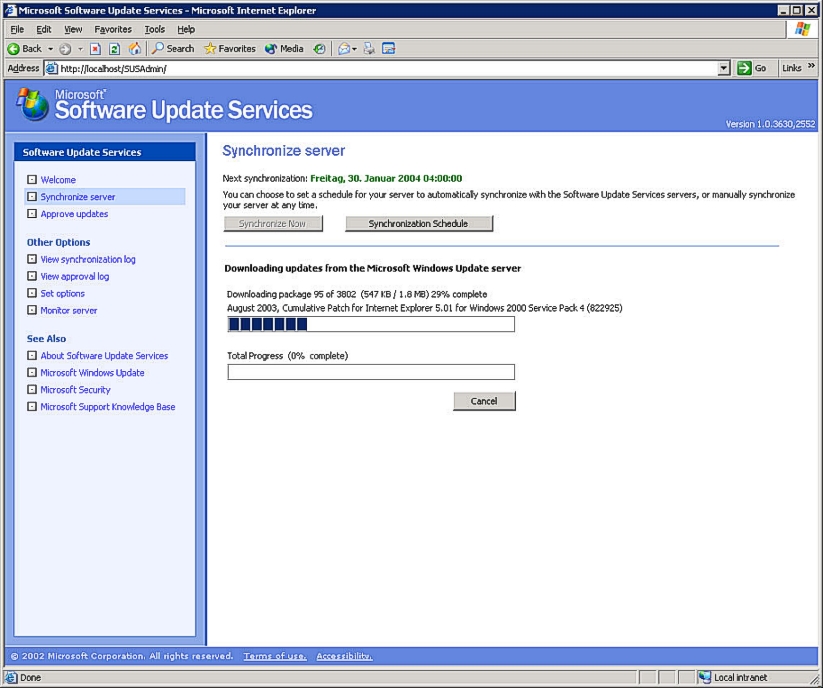Open View approval log
Image resolution: width=823 pixels, height=688 pixels.
point(75,276)
